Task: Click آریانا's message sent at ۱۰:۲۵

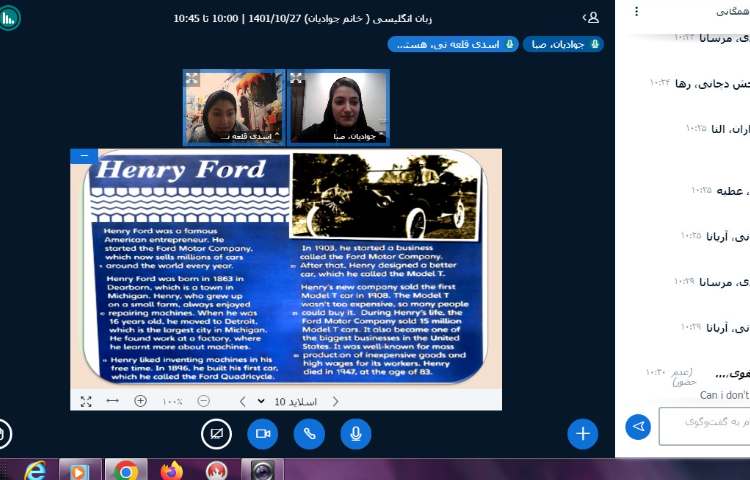Action: point(715,236)
